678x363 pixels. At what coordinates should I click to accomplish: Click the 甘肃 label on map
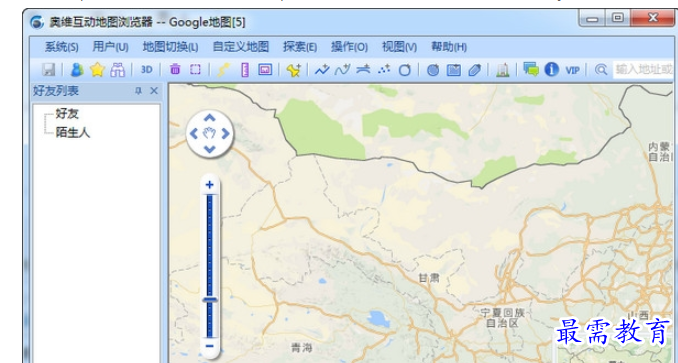[429, 278]
